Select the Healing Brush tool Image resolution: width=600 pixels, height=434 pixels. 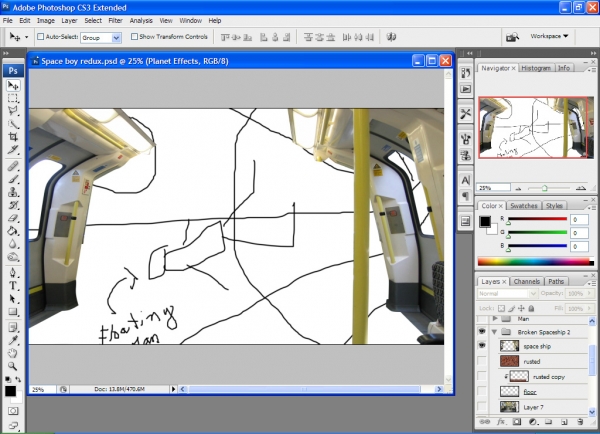(x=13, y=166)
